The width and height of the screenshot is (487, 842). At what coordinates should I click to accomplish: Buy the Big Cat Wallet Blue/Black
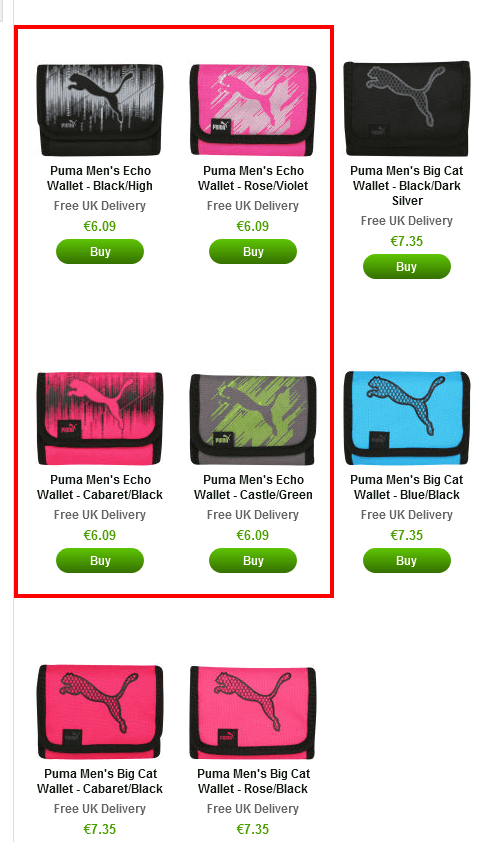(406, 561)
